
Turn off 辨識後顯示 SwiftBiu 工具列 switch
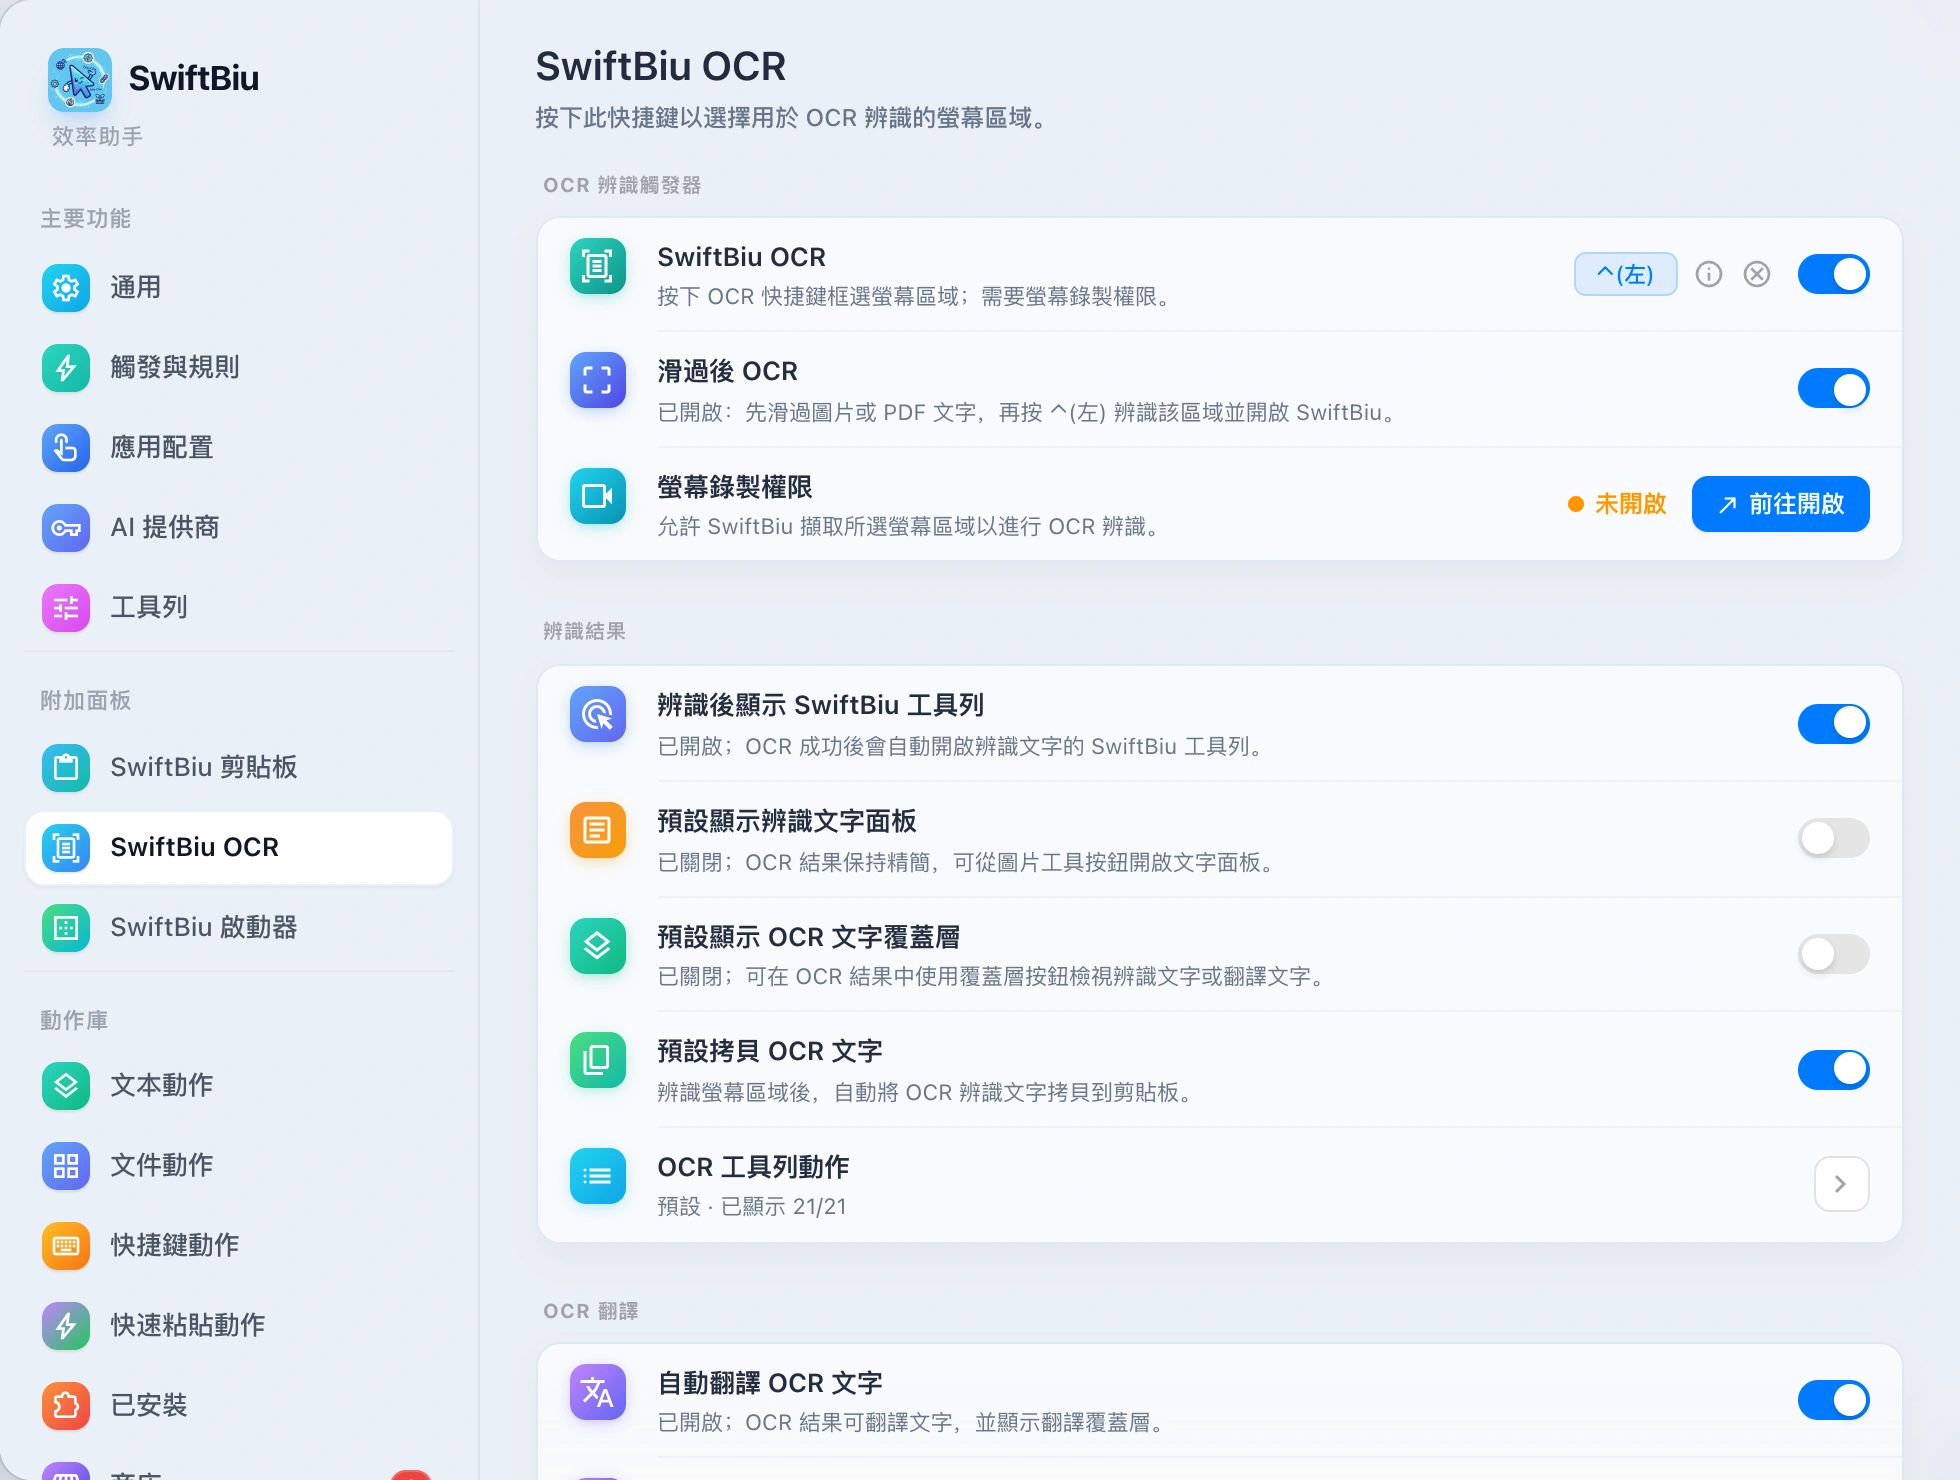[1834, 723]
